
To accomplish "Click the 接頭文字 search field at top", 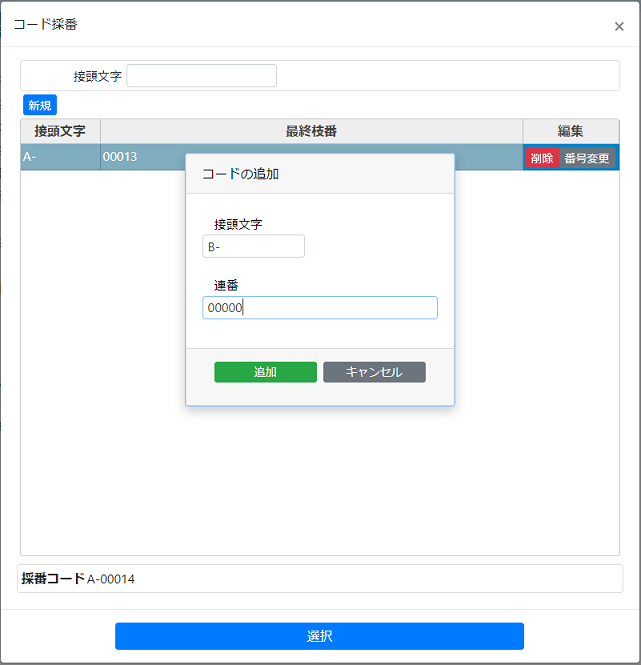I will coord(201,76).
